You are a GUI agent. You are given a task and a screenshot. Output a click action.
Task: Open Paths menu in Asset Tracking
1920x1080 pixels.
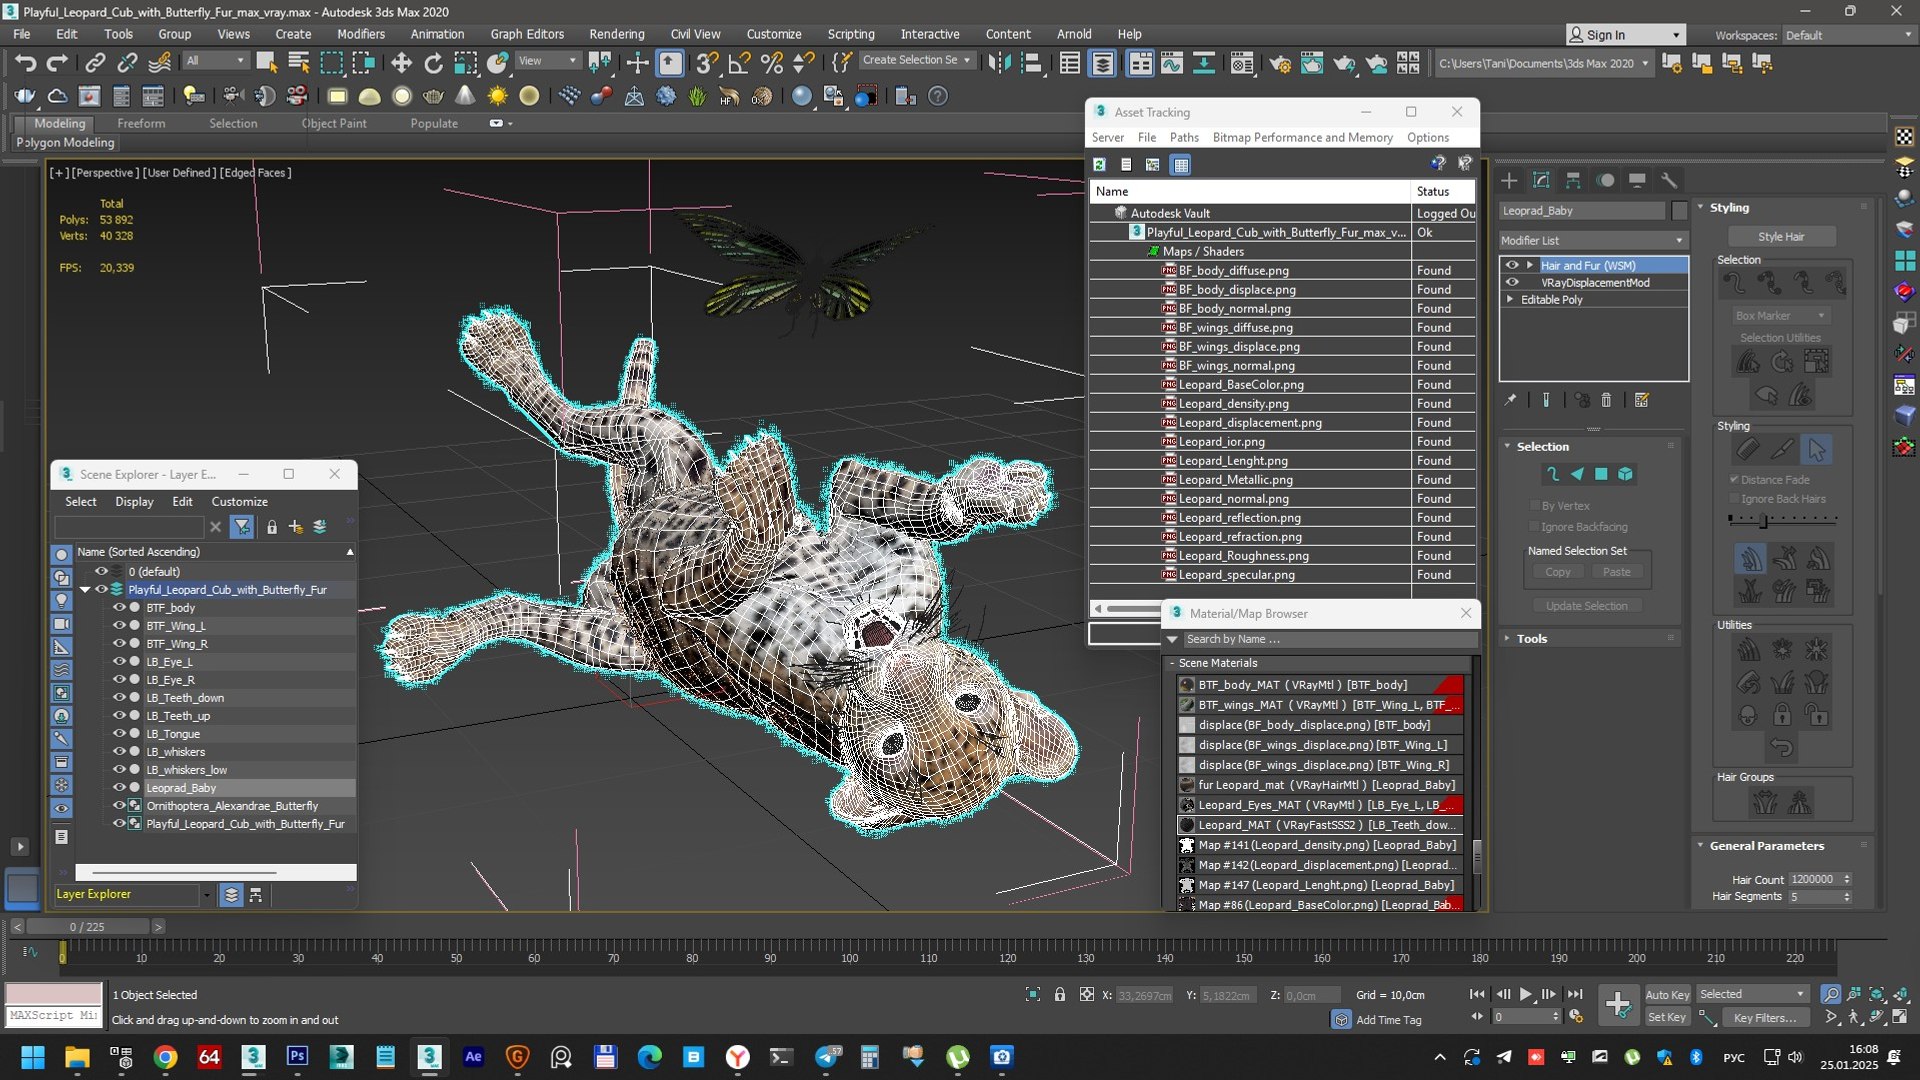pyautogui.click(x=1184, y=137)
